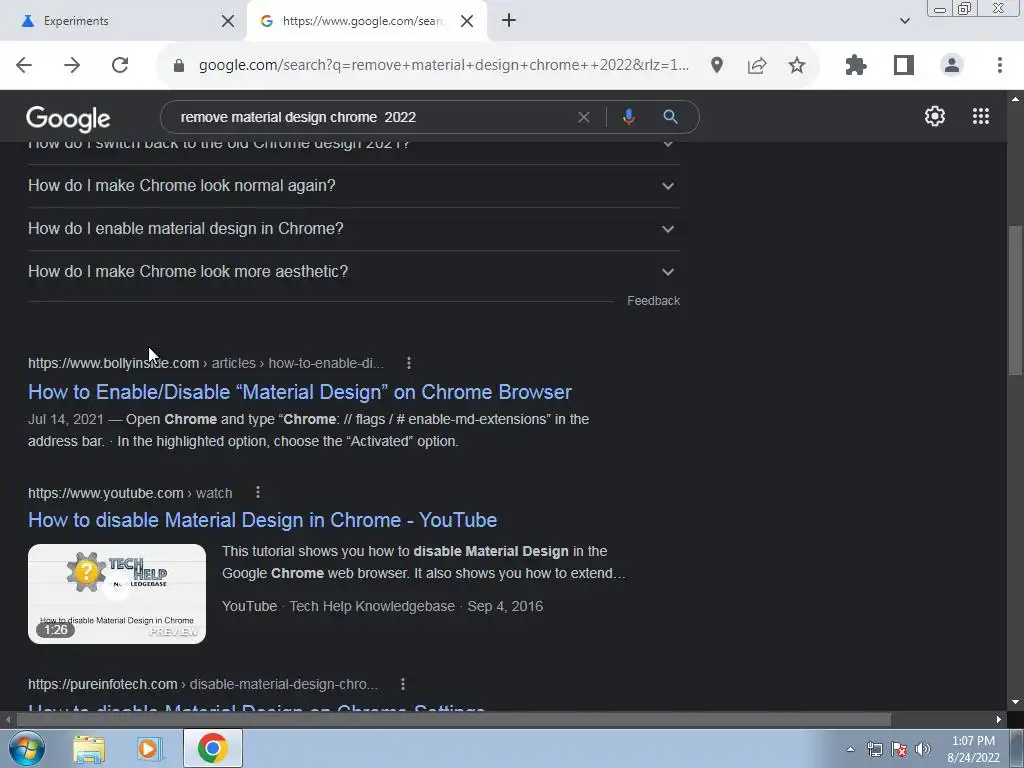Open a new tab with the plus button
The width and height of the screenshot is (1024, 768).
coord(509,20)
